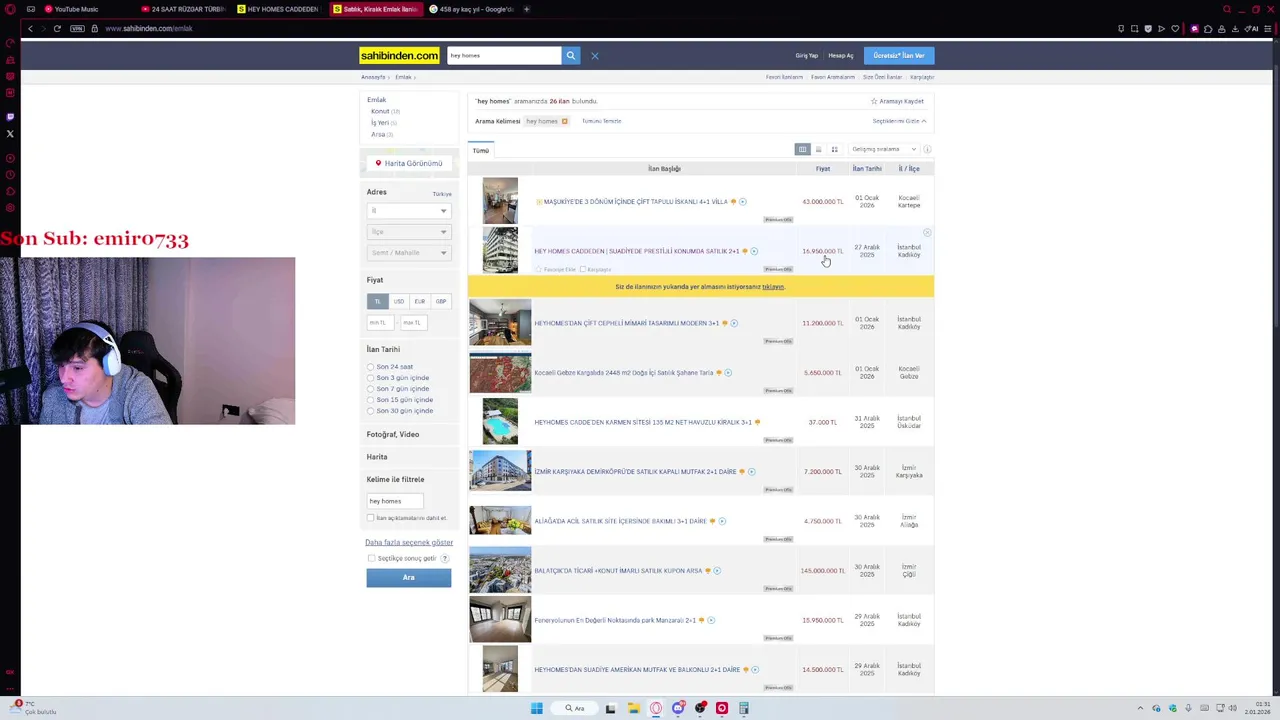Image resolution: width=1280 pixels, height=720 pixels.
Task: Open the sahibinden.com logo homepage
Action: coord(399,55)
